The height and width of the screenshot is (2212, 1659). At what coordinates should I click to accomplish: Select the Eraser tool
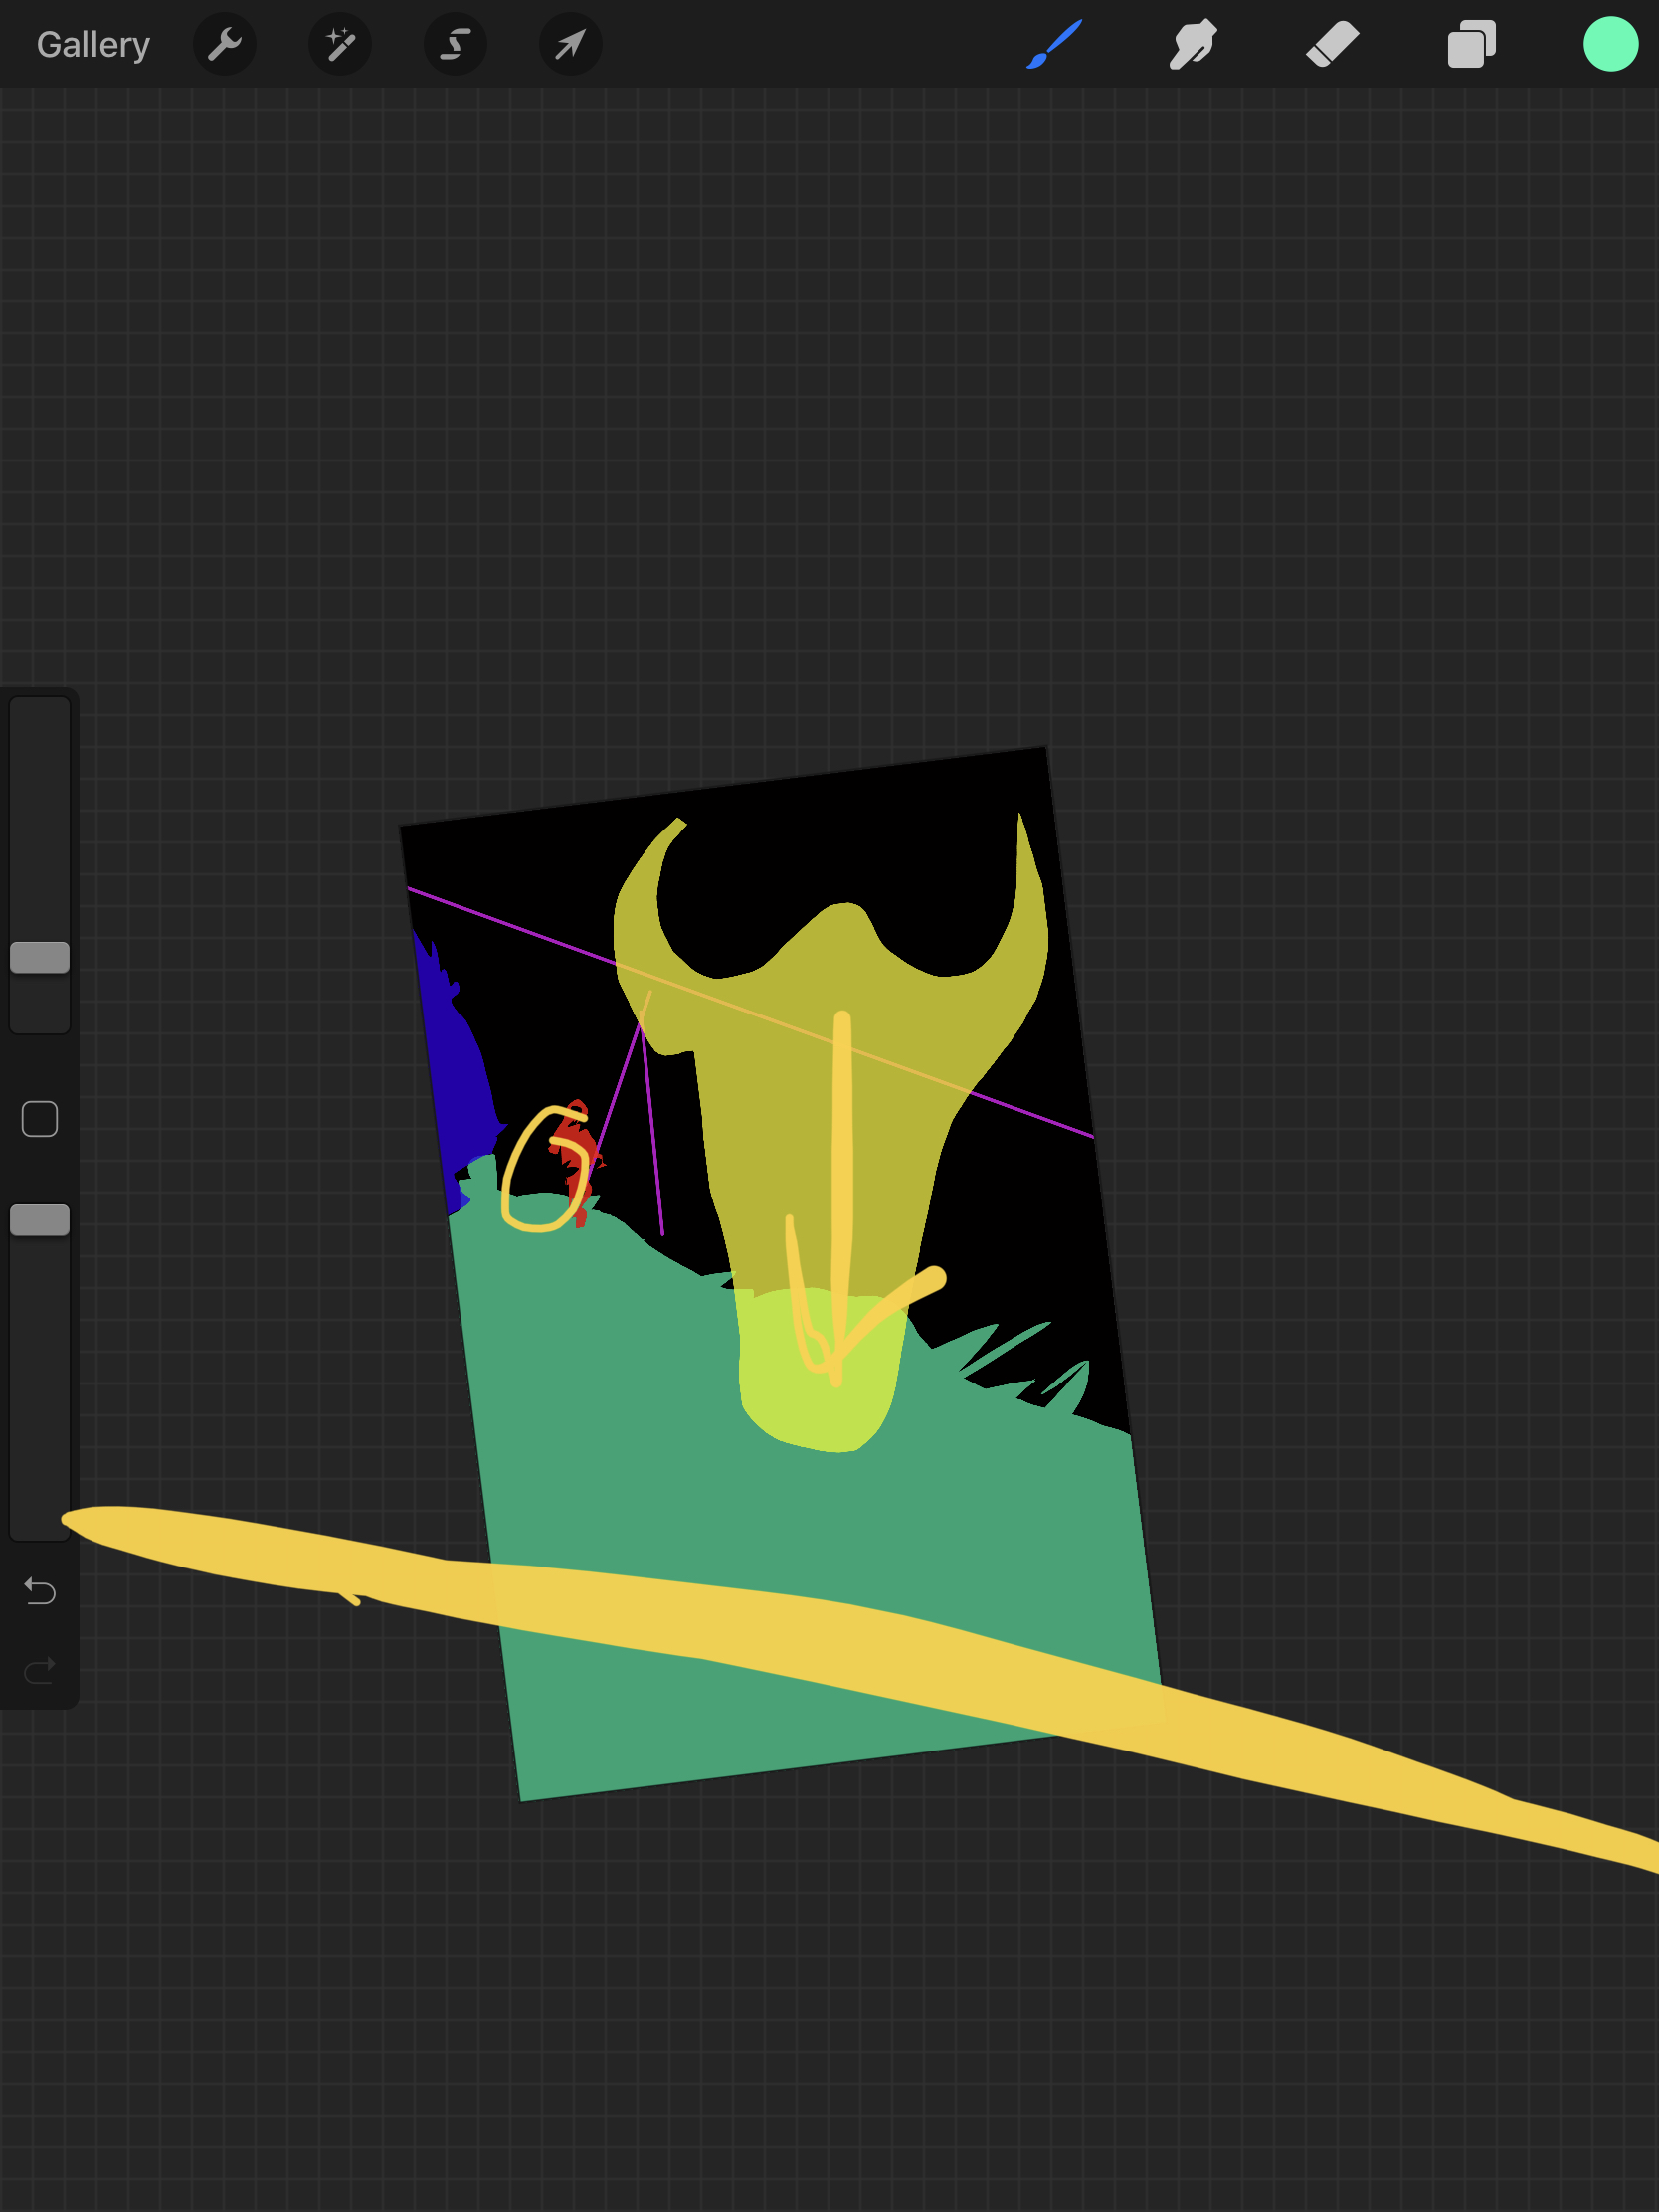1332,44
